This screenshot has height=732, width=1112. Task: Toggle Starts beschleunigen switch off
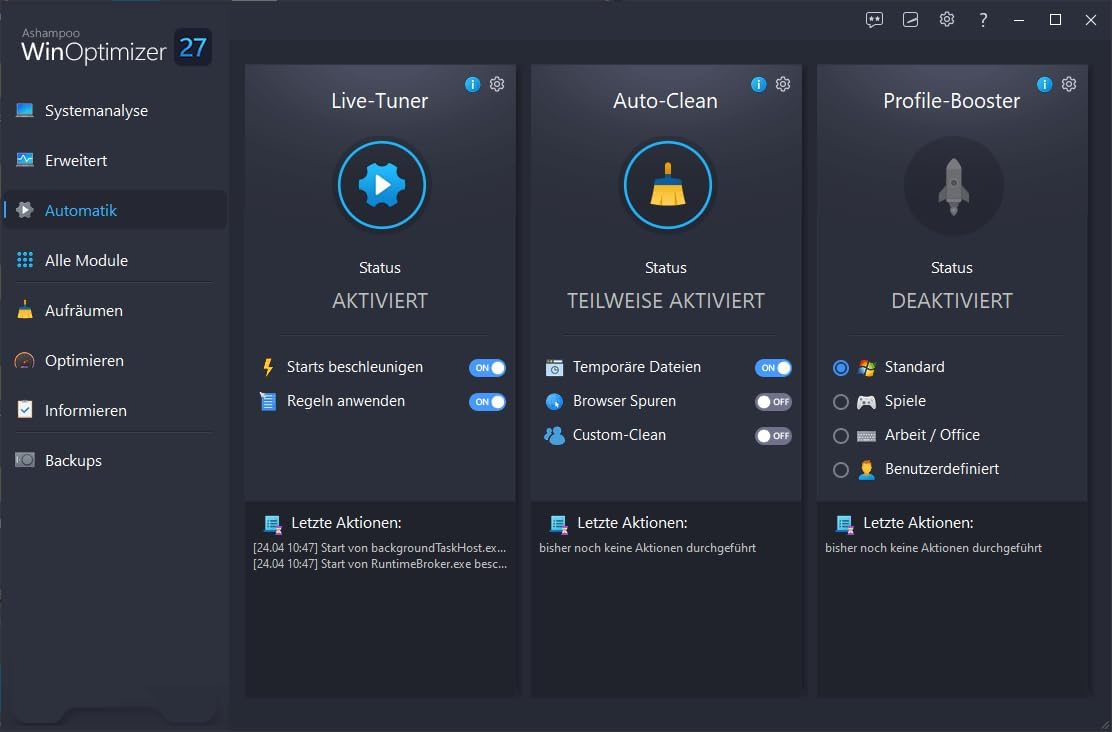487,367
